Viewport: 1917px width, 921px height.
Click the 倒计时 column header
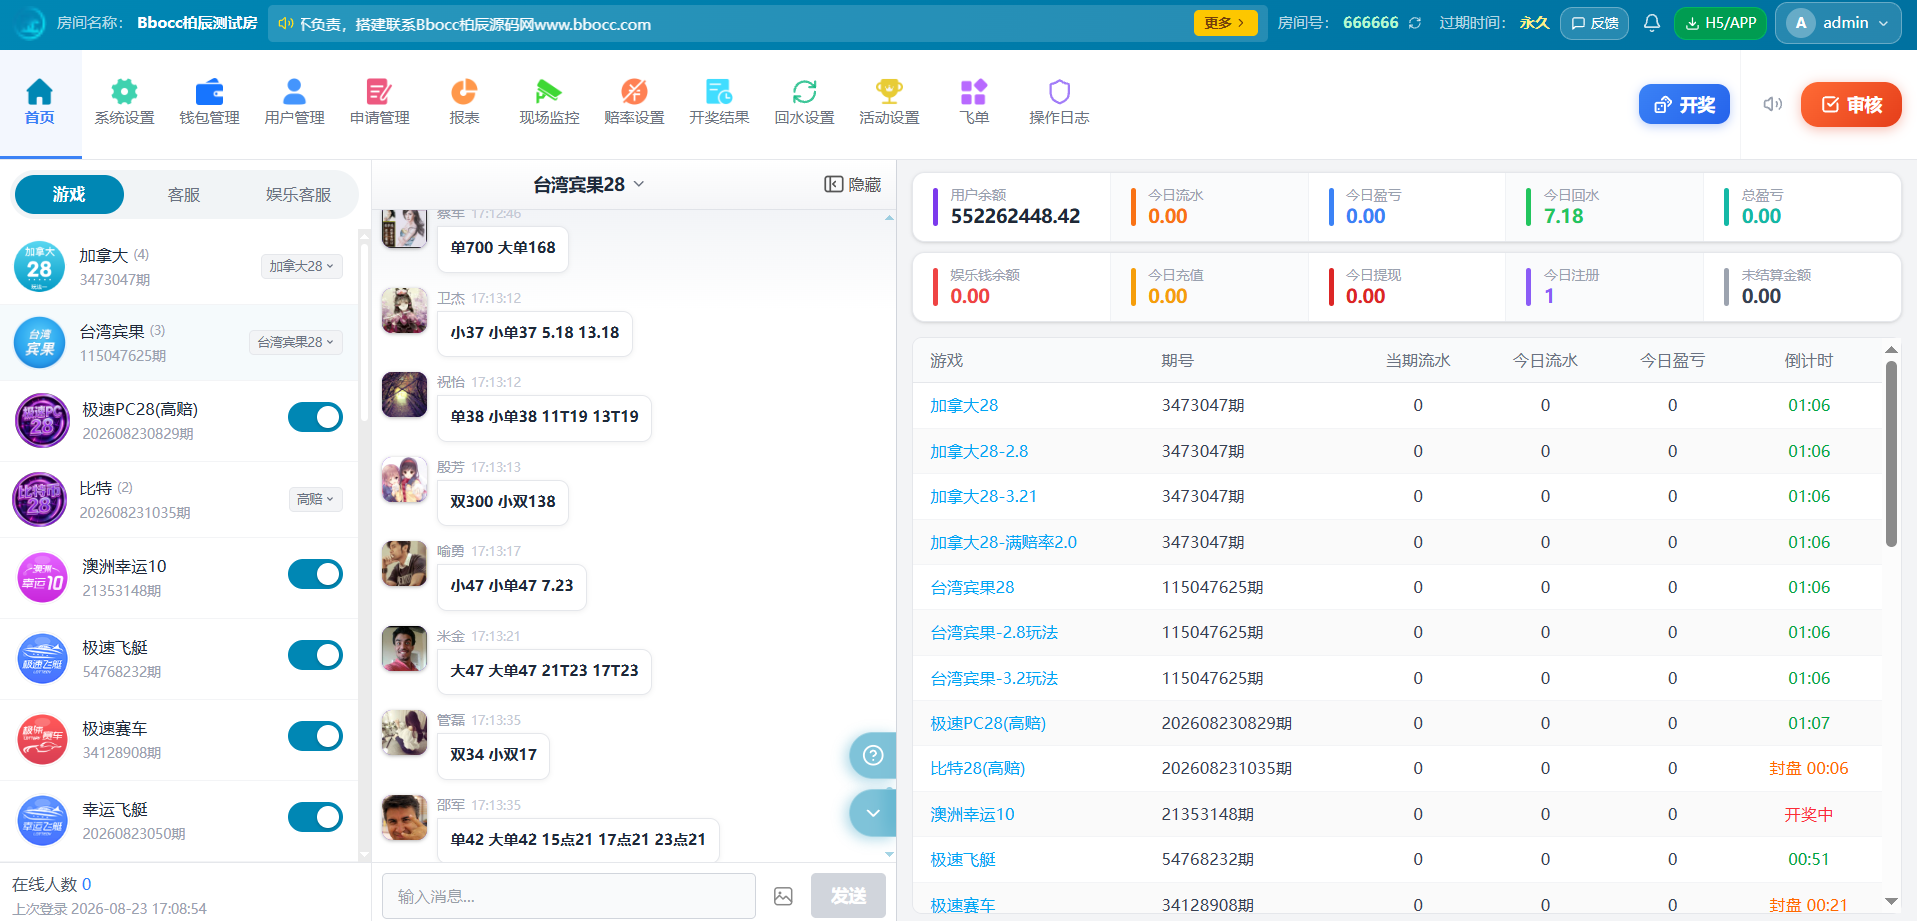pyautogui.click(x=1808, y=360)
